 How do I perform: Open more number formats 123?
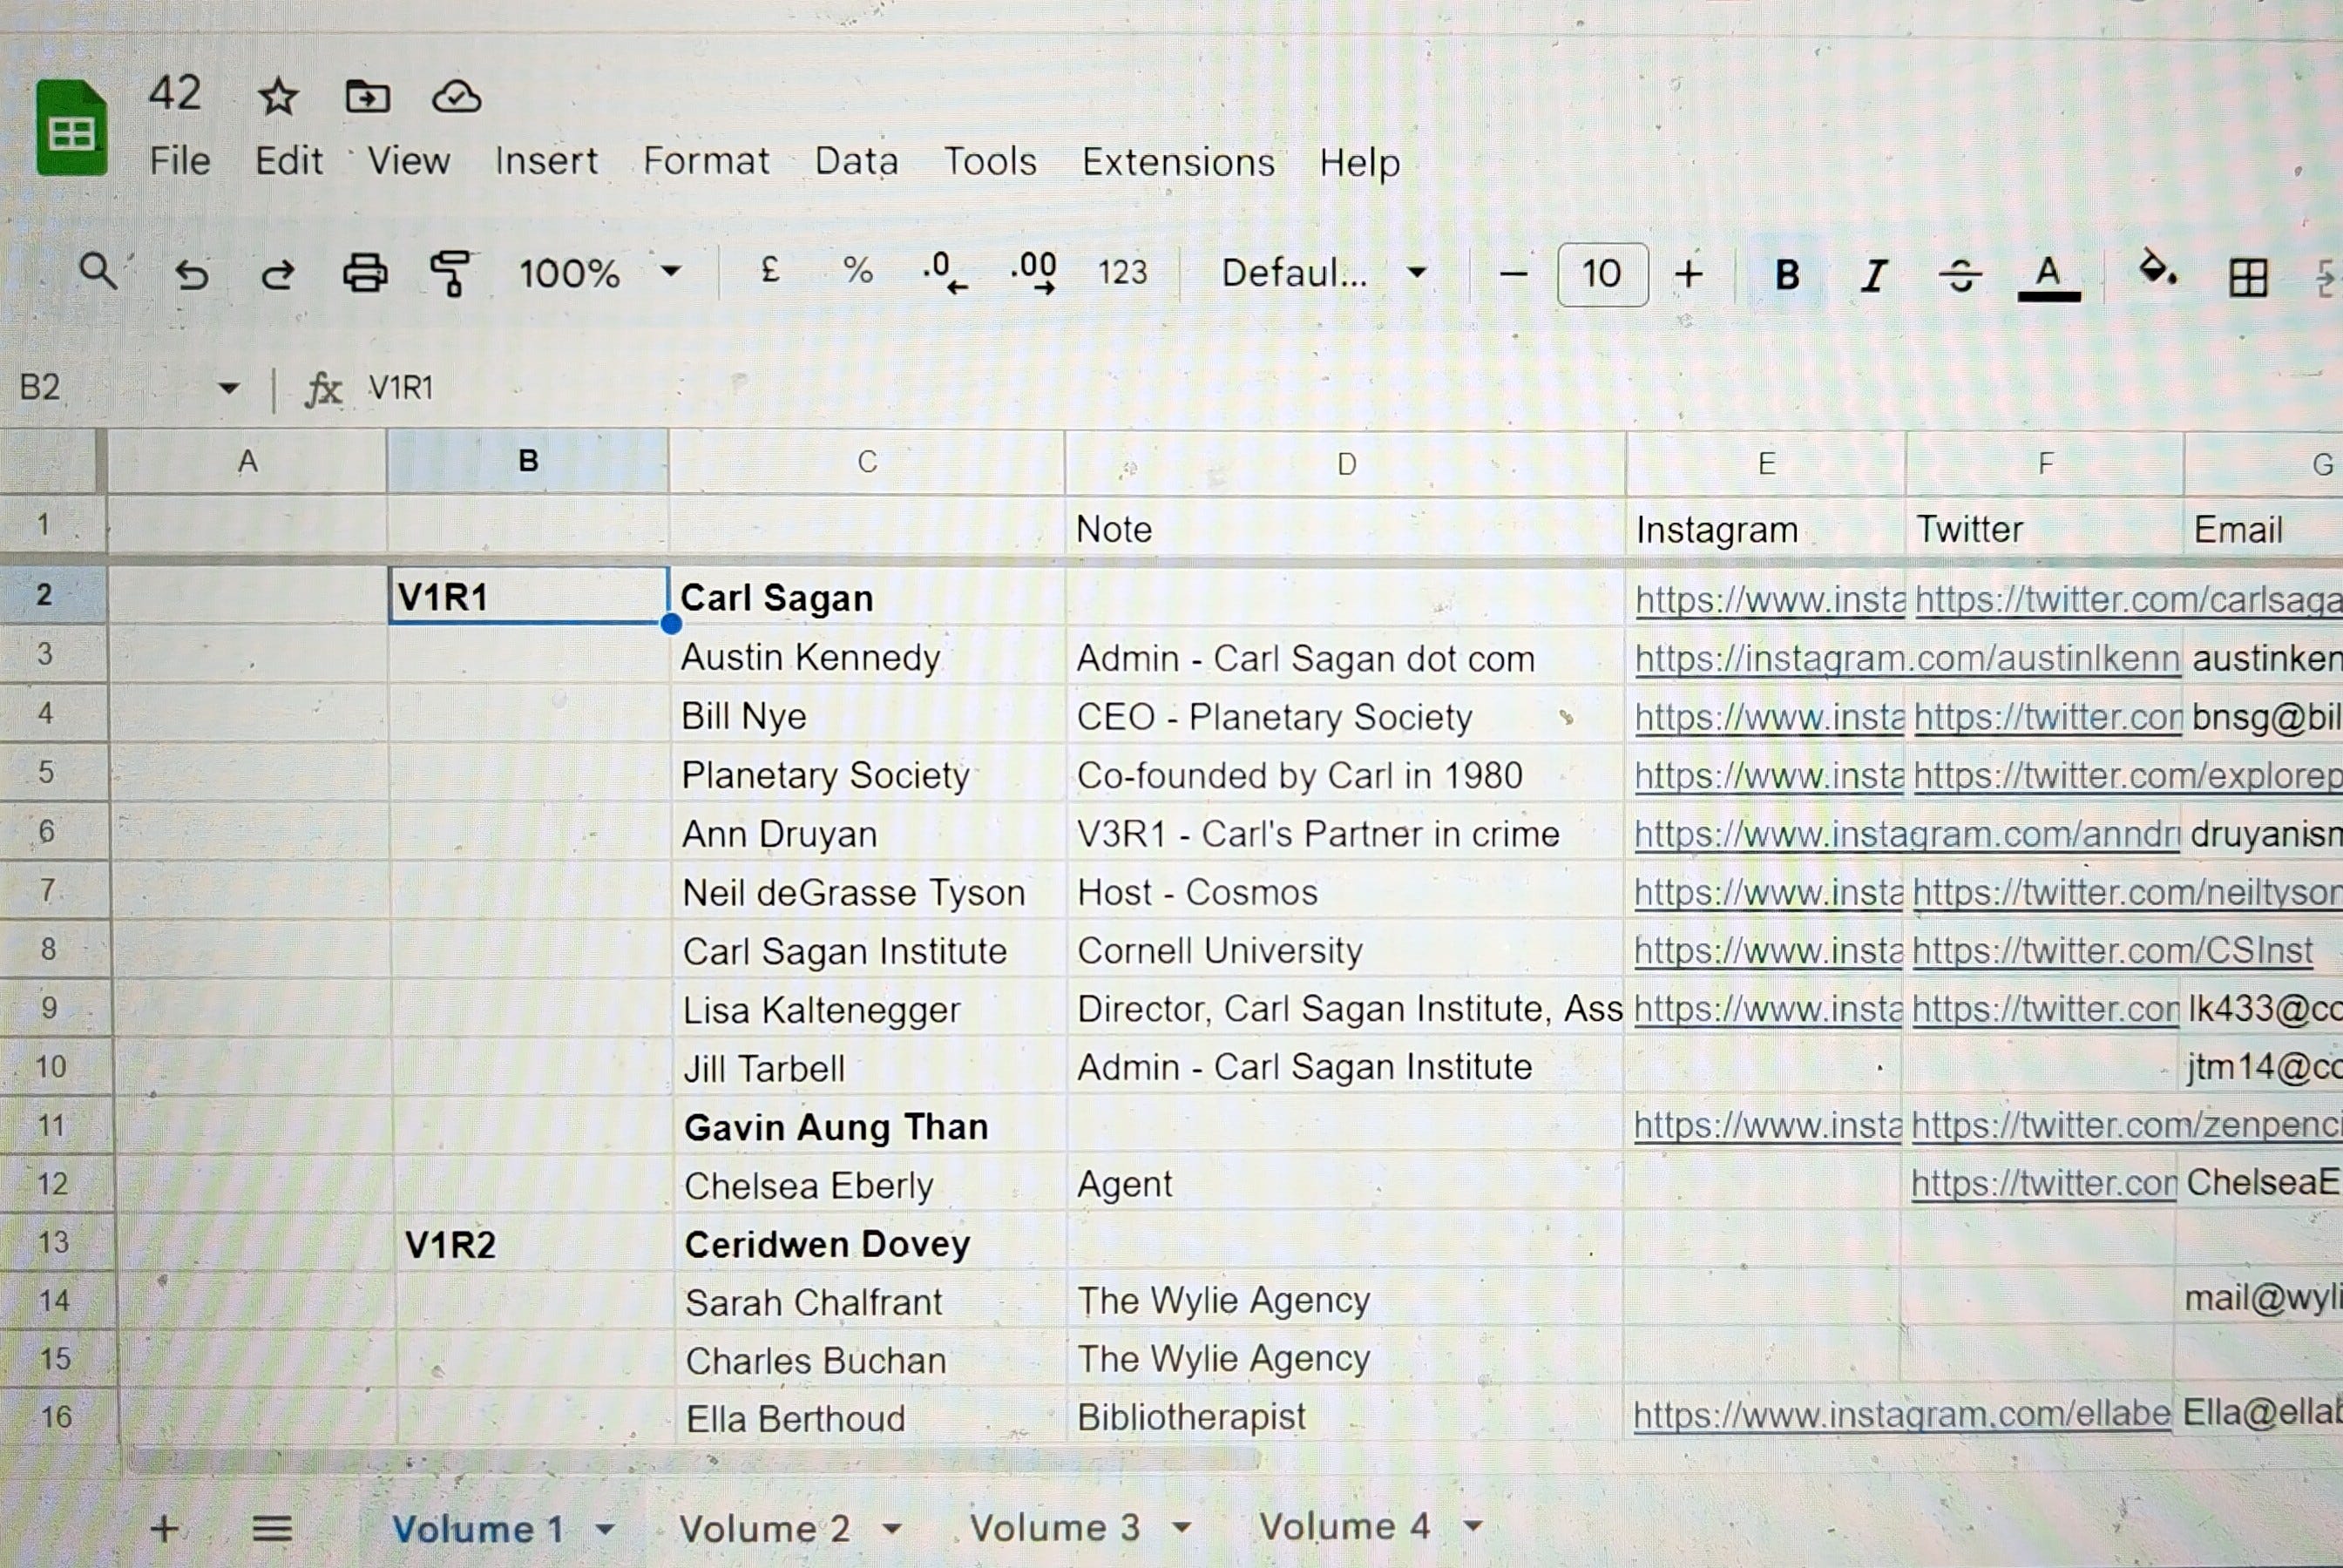pyautogui.click(x=1122, y=272)
